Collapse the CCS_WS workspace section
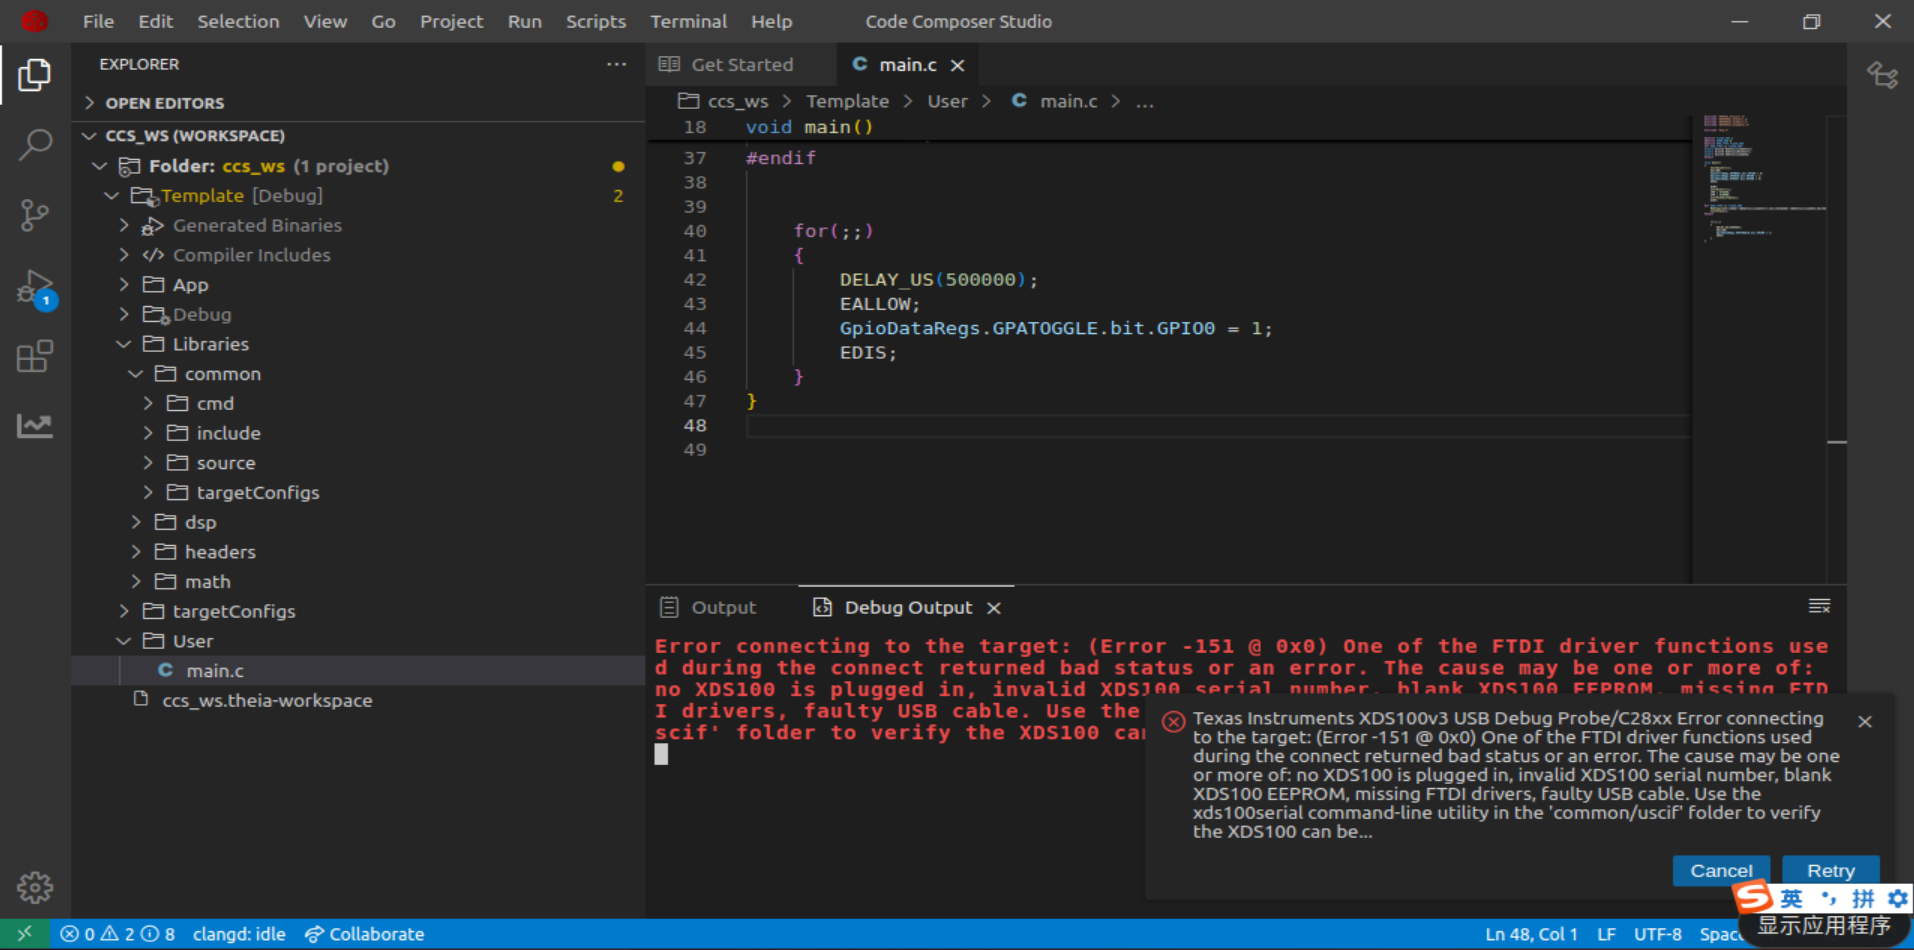The image size is (1914, 950). [x=89, y=136]
